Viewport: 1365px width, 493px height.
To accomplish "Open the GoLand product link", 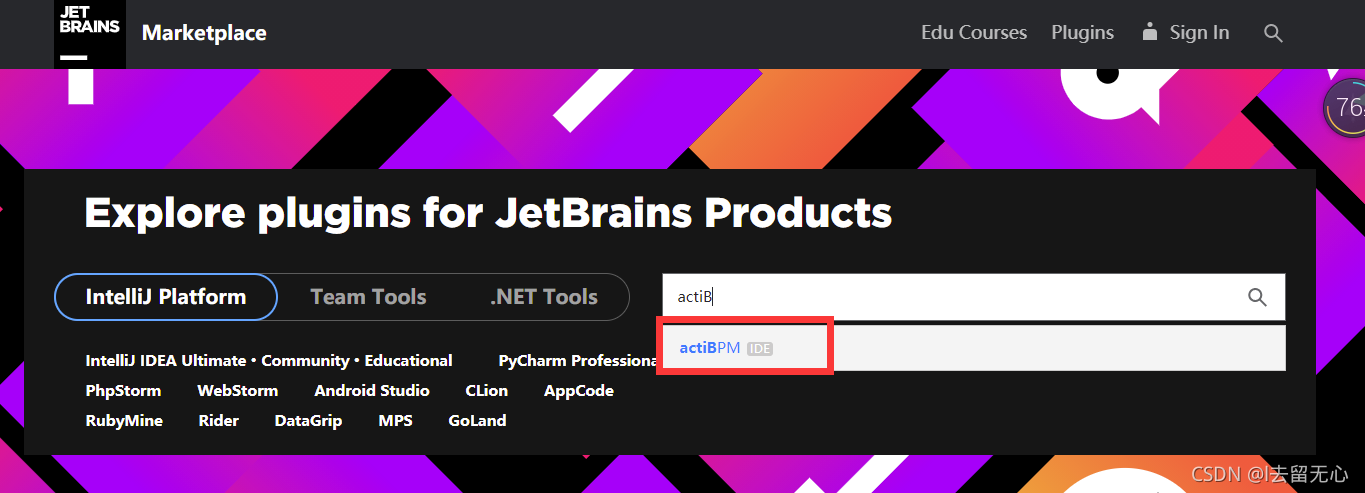I will tap(477, 421).
